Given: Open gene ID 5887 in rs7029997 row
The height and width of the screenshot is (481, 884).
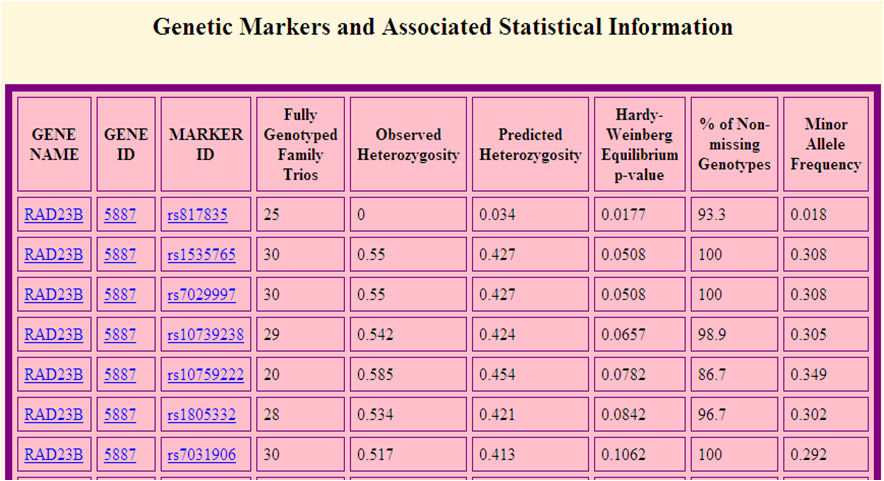Looking at the screenshot, I should pos(120,294).
